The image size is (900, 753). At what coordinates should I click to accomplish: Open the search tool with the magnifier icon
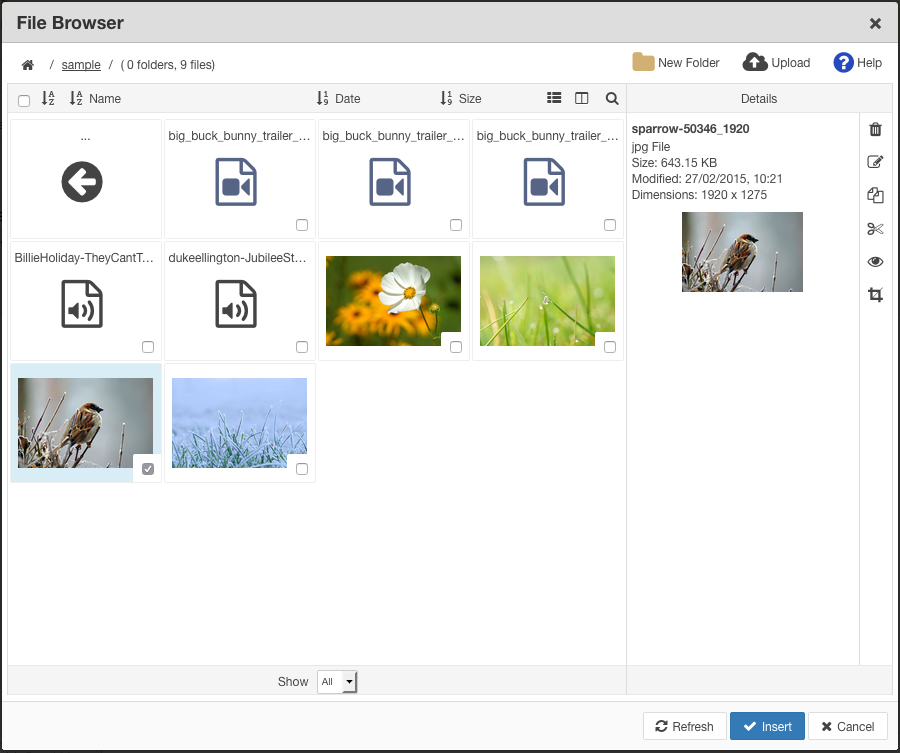[611, 98]
